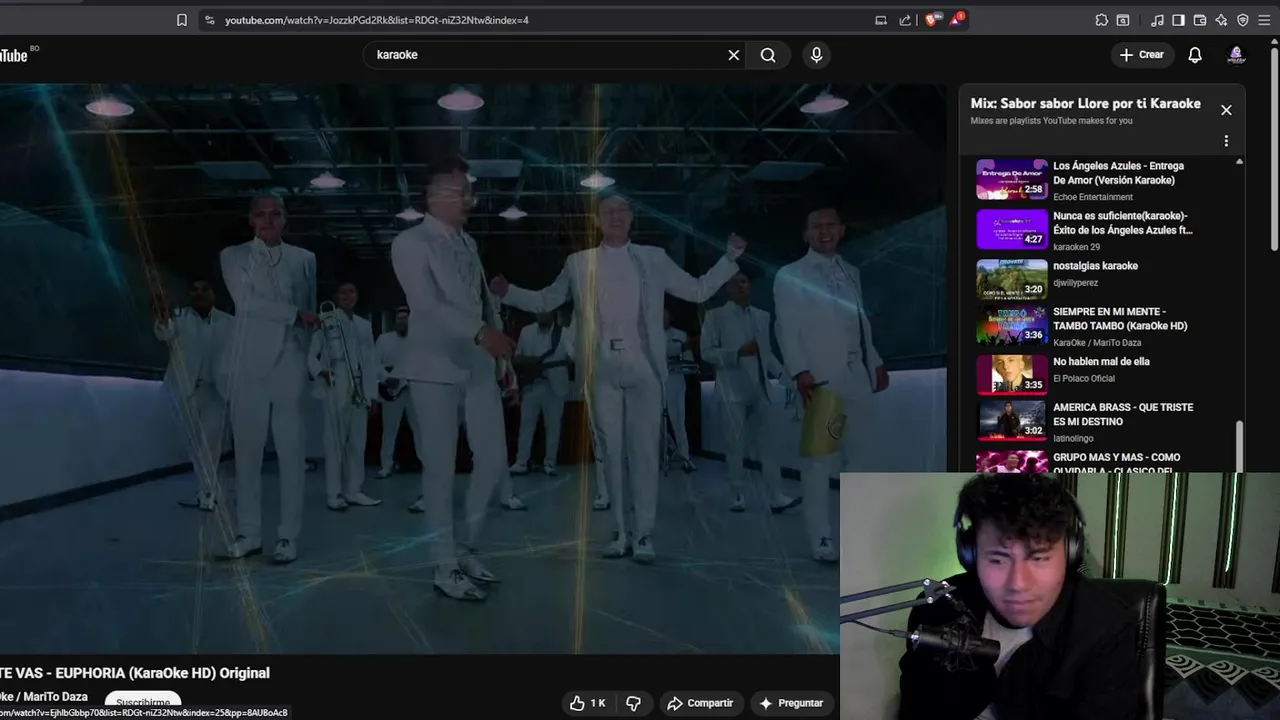
Task: Click the Echoe Entertainment channel name
Action: (1093, 197)
